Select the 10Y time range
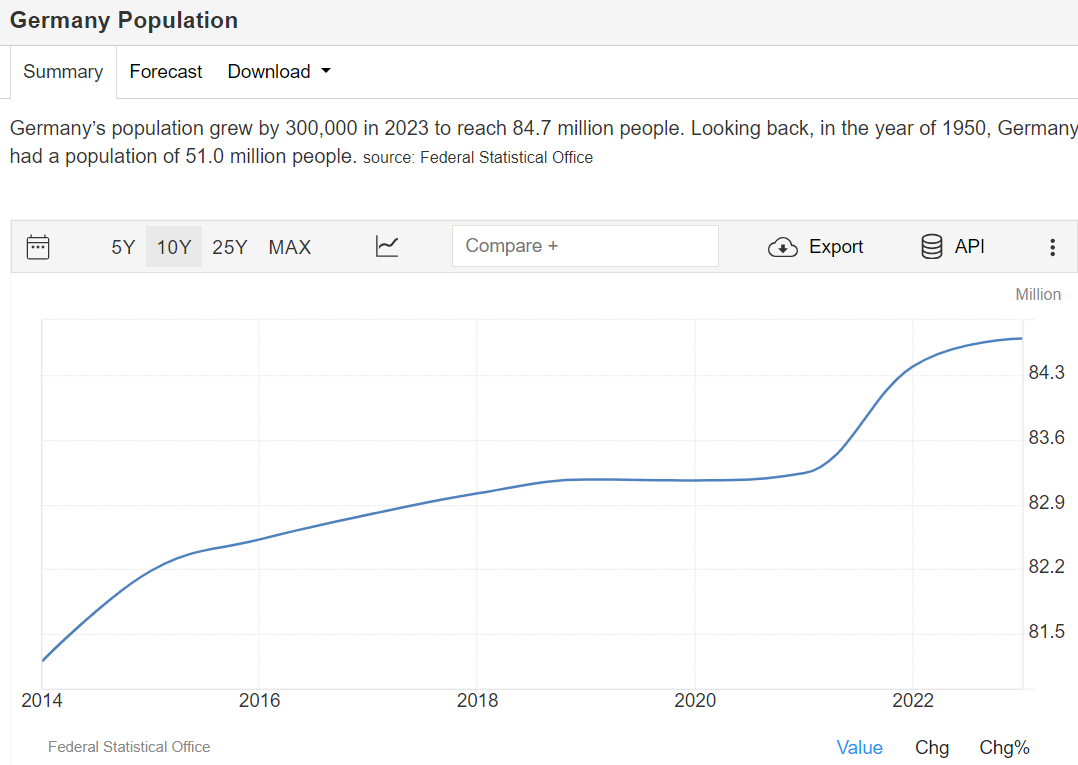 point(174,247)
